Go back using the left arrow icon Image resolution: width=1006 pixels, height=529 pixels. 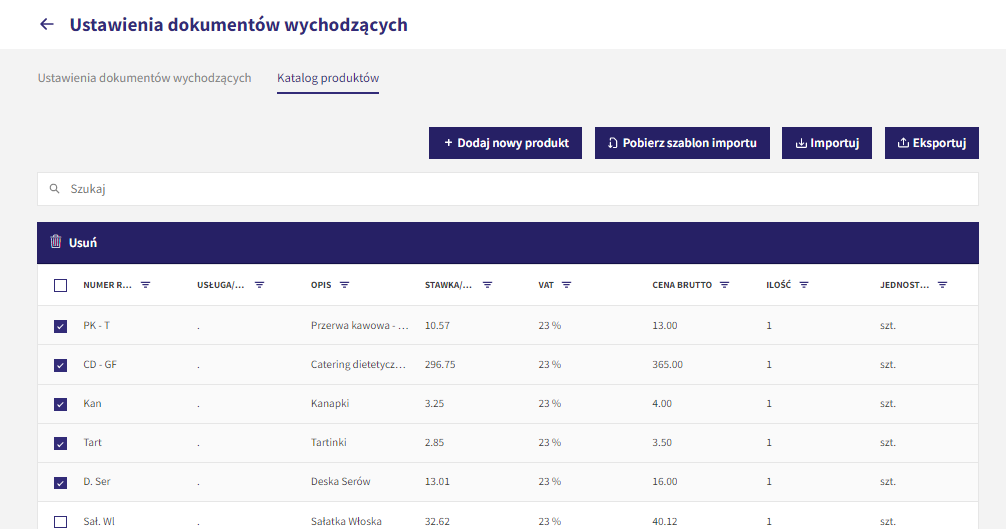(46, 24)
